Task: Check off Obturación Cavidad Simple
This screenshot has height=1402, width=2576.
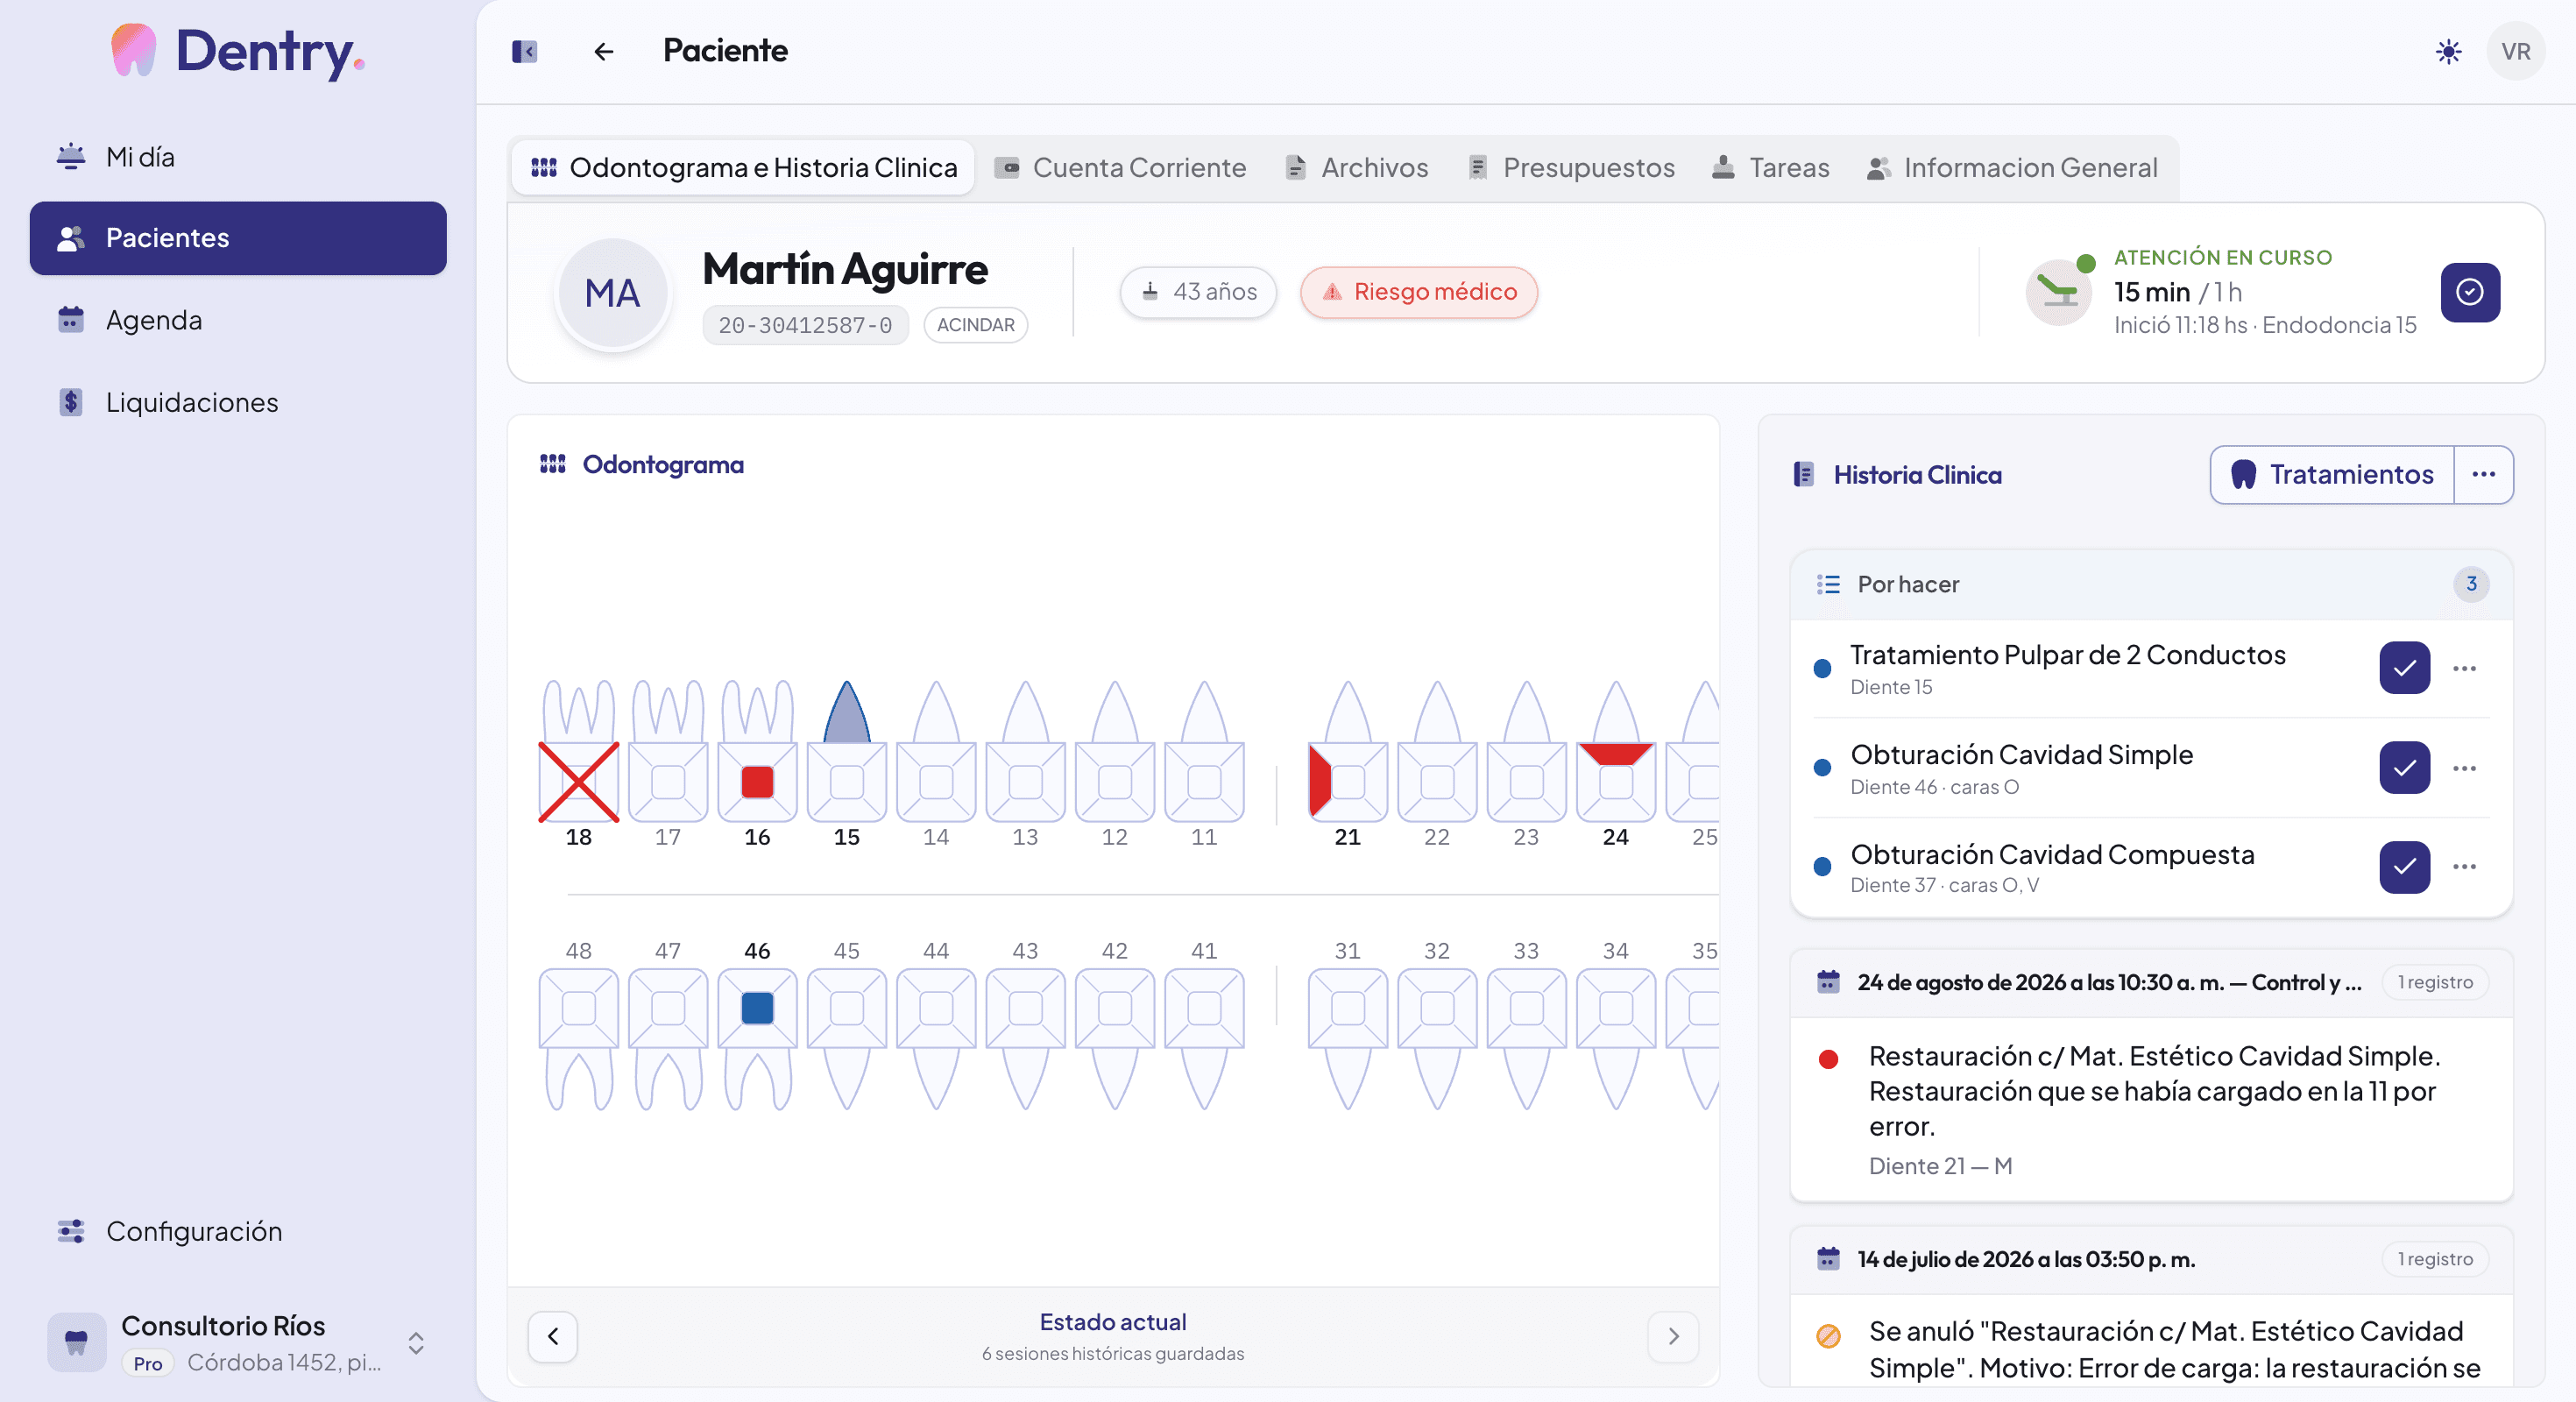Action: click(2404, 767)
